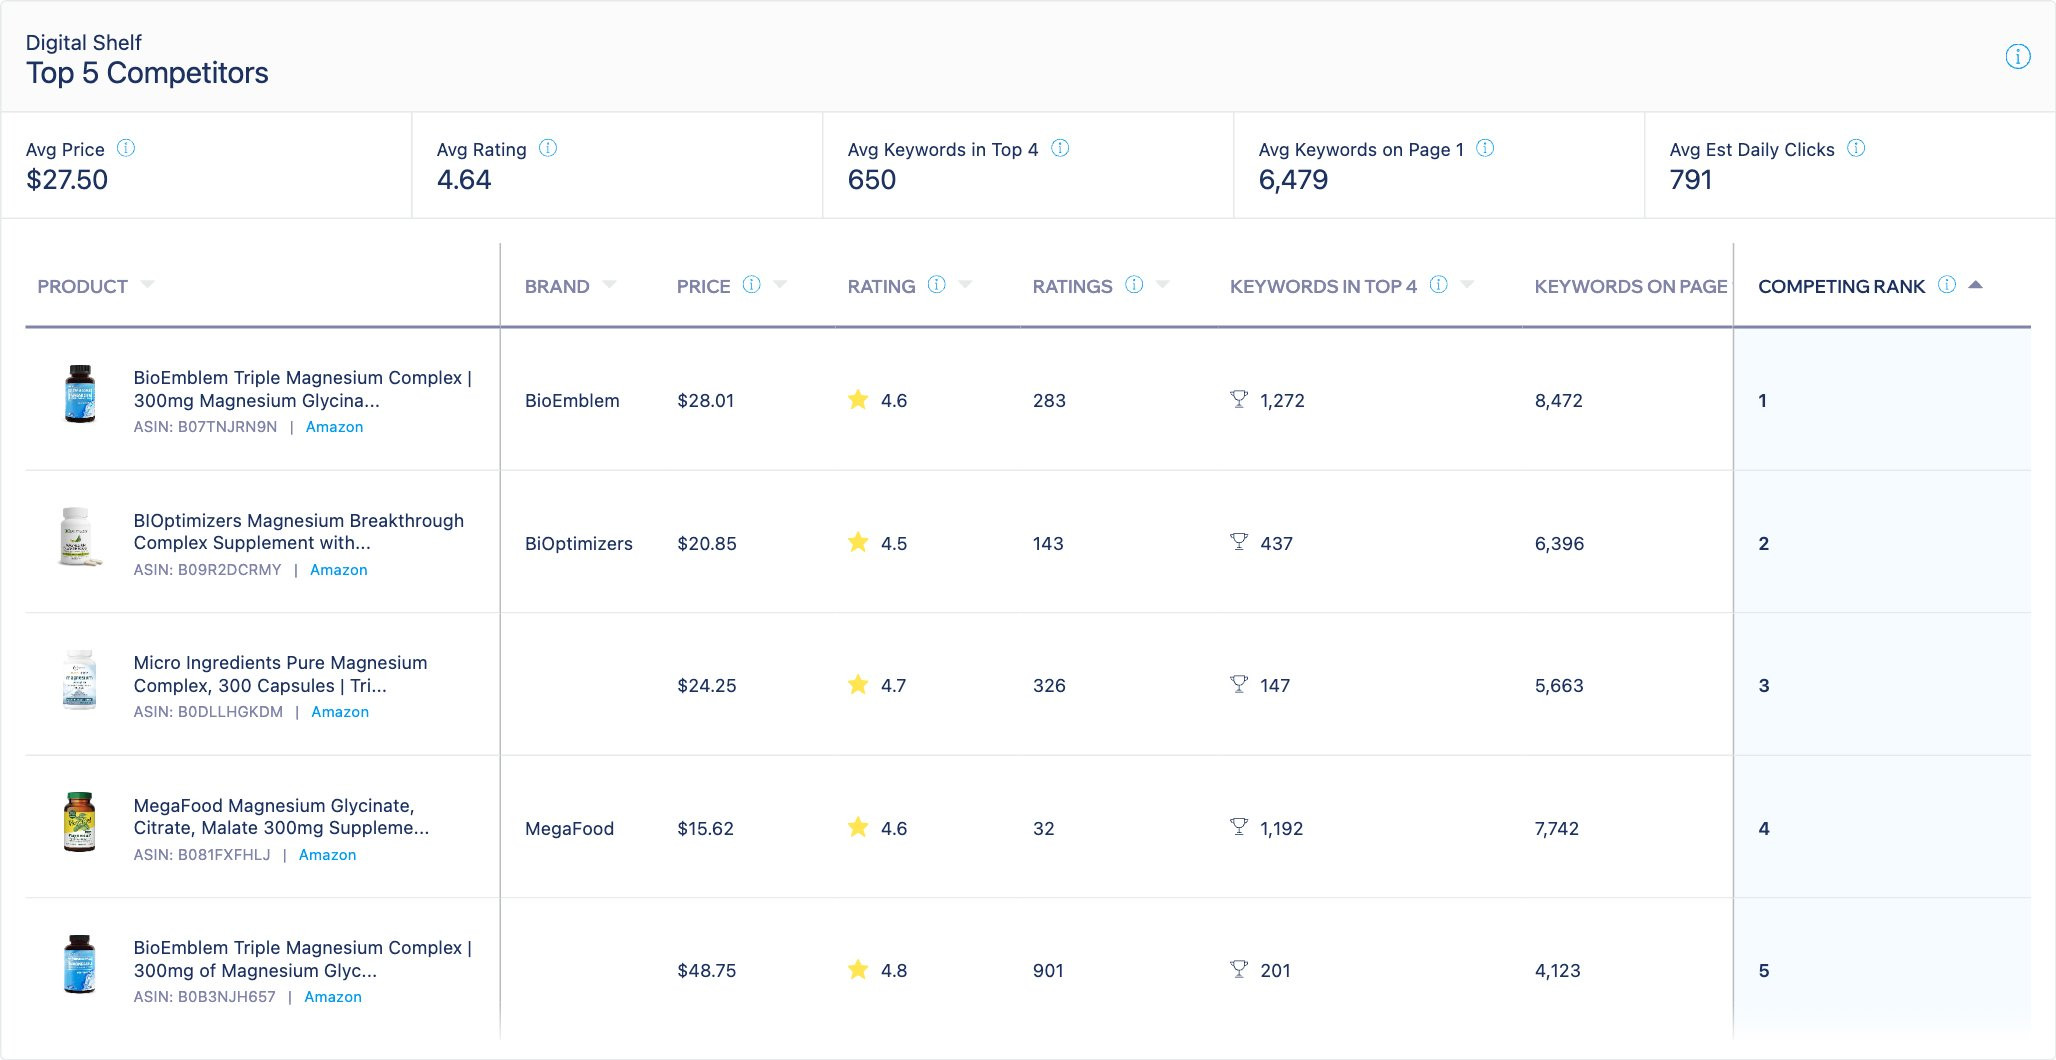Show info for COMPETING RANK column
Screen dimensions: 2056x1060
tap(1947, 285)
